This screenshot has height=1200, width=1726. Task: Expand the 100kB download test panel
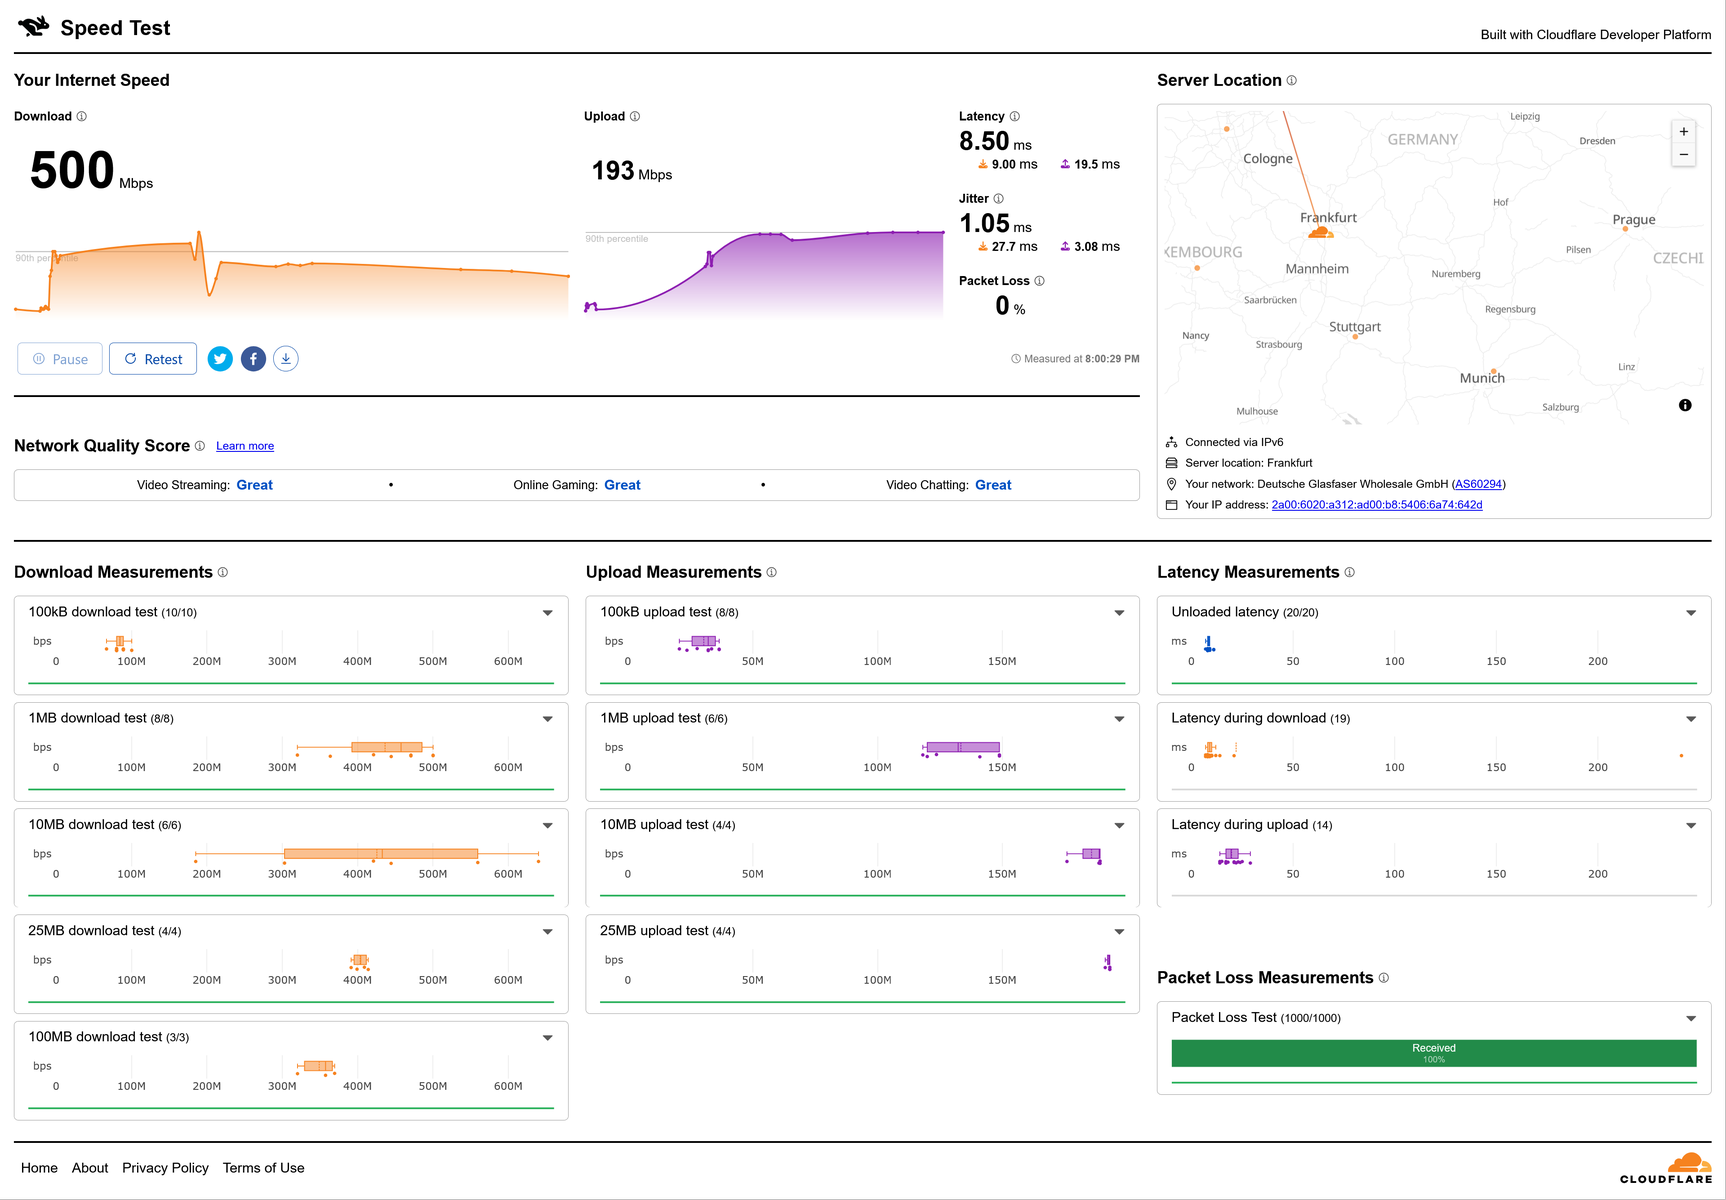pyautogui.click(x=548, y=613)
